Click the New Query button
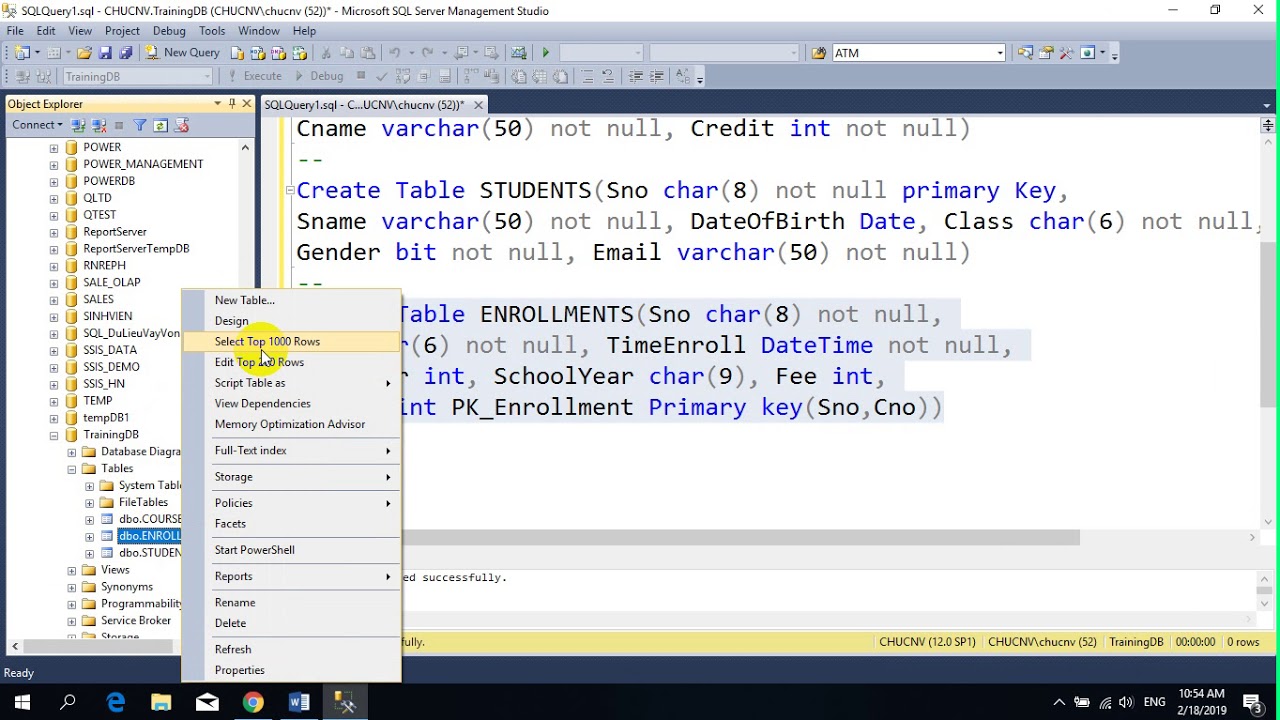This screenshot has width=1280, height=720. pyautogui.click(x=182, y=53)
